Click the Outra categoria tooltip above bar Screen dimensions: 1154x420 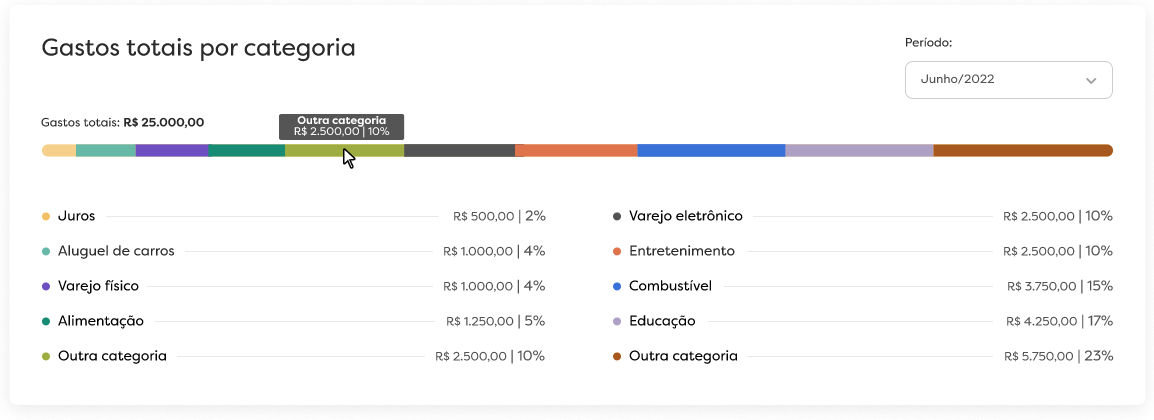click(341, 126)
